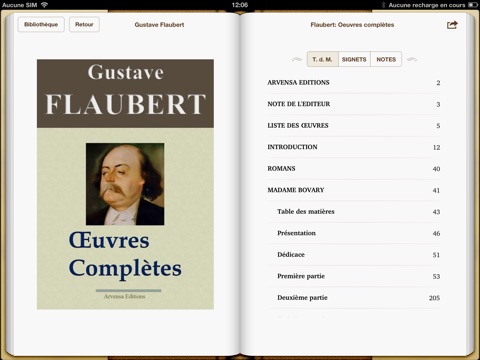Tap the Flaubert book cover image

pos(125,184)
